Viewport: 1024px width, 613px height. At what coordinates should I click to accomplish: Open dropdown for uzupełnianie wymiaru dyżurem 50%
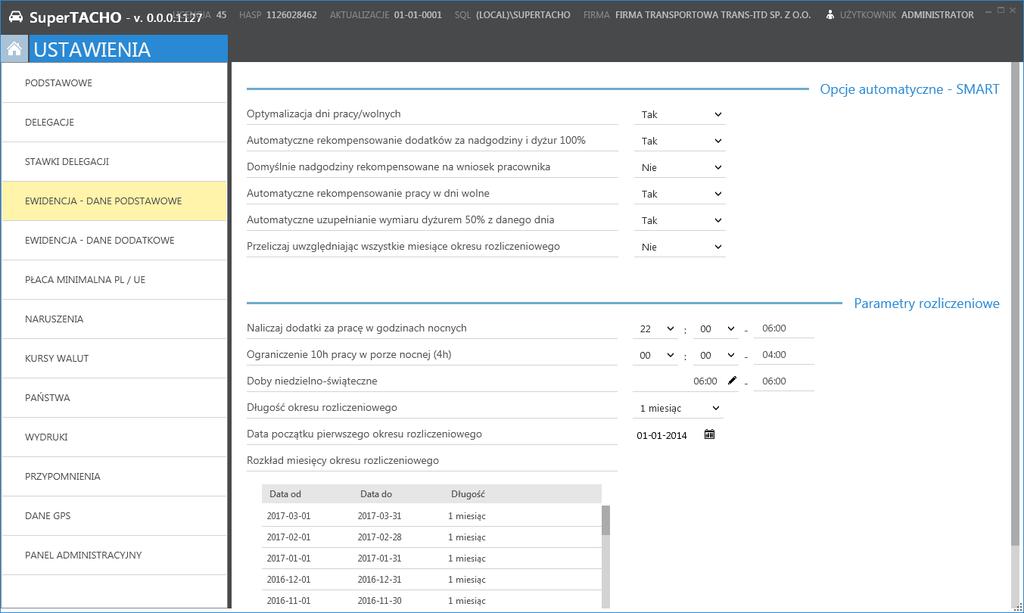(680, 221)
